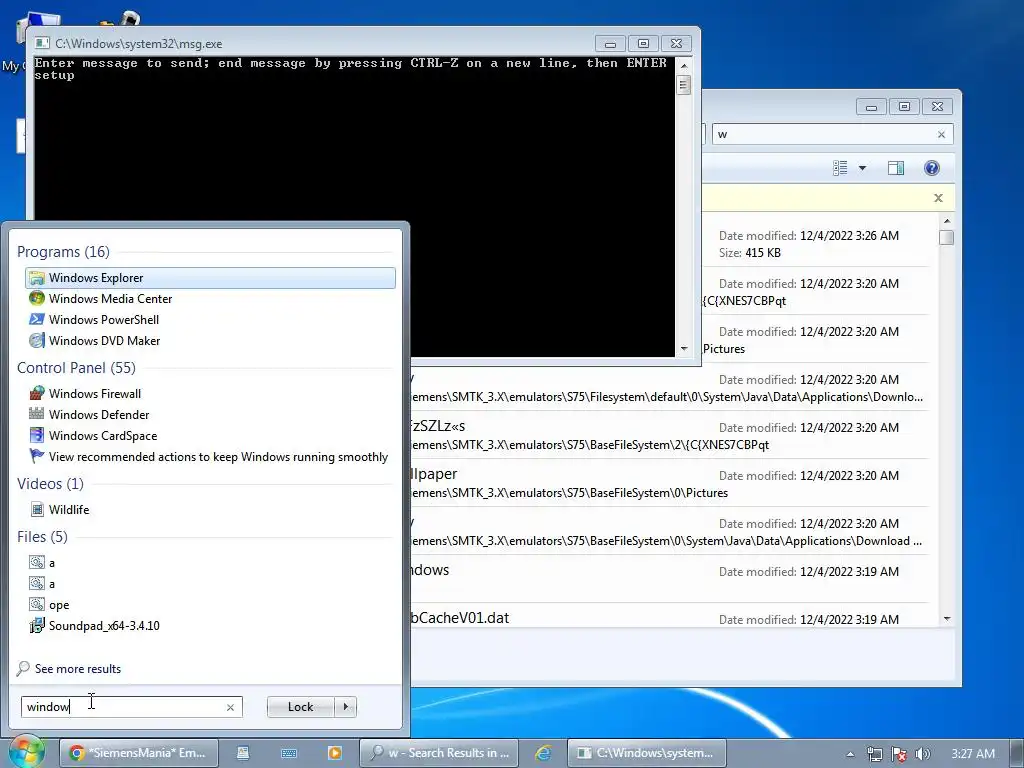Toggle the preview pane in Explorer
Viewport: 1024px width, 768px height.
(x=896, y=168)
